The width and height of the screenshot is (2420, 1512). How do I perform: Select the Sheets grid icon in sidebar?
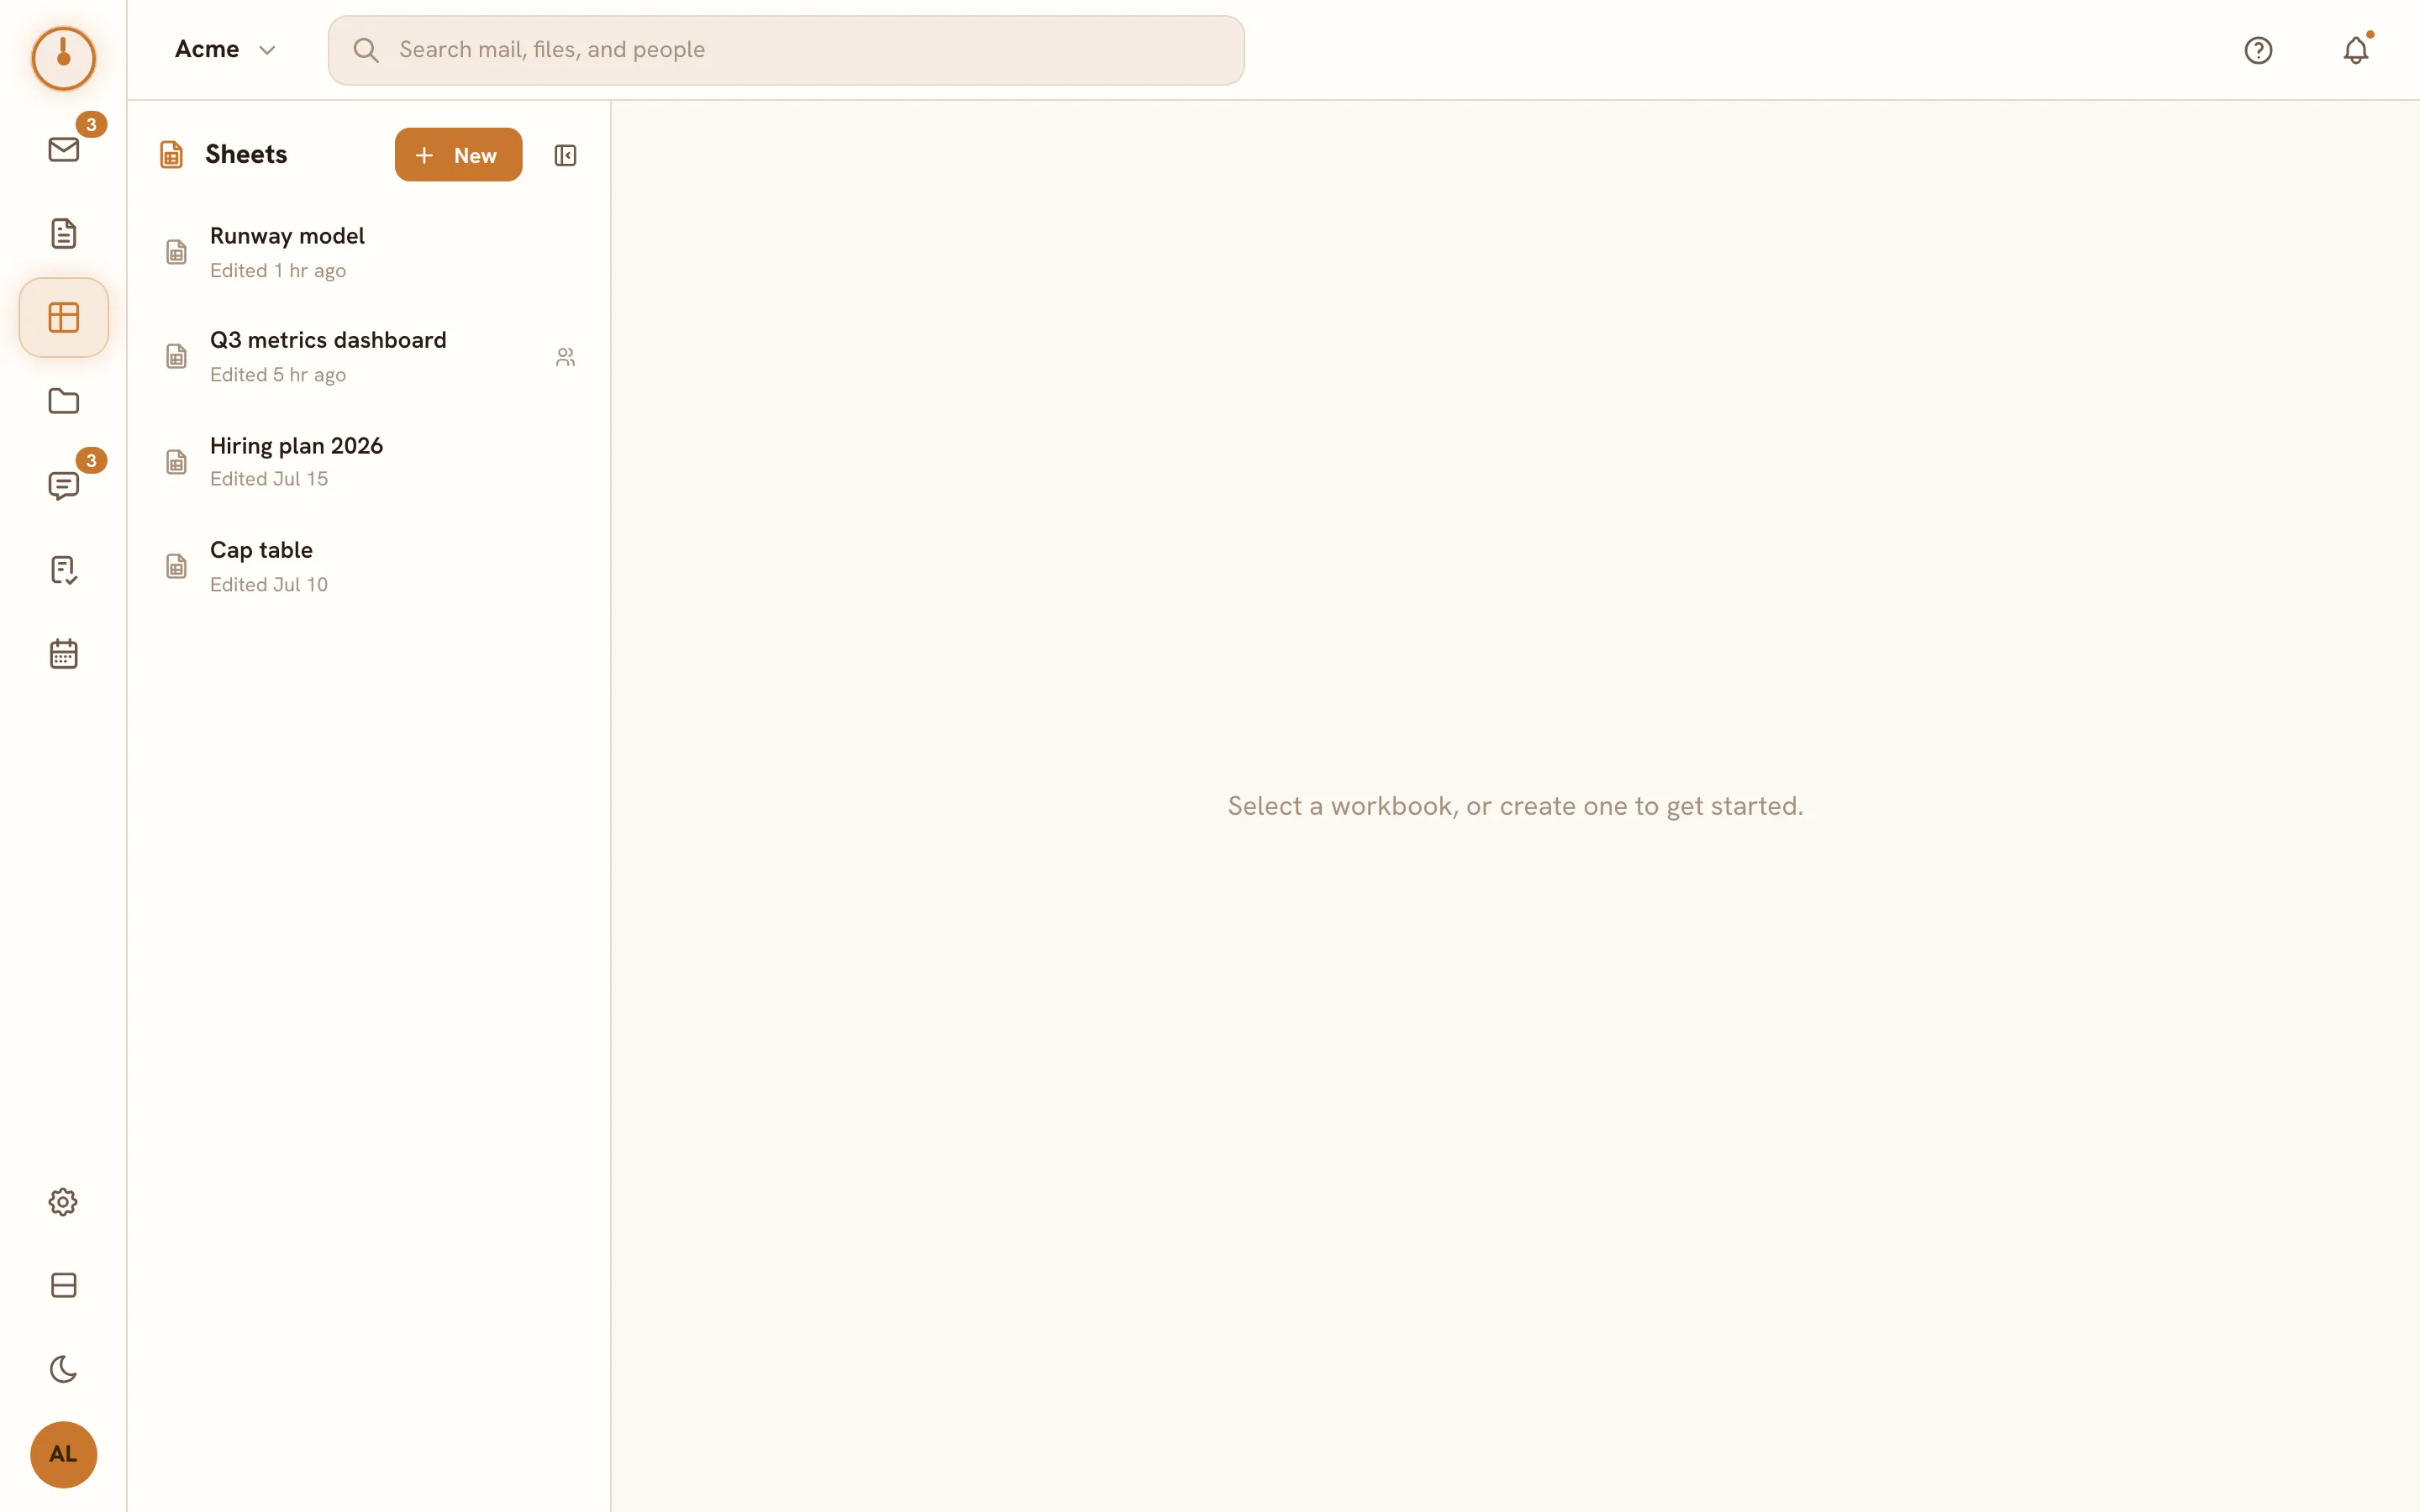pos(63,318)
